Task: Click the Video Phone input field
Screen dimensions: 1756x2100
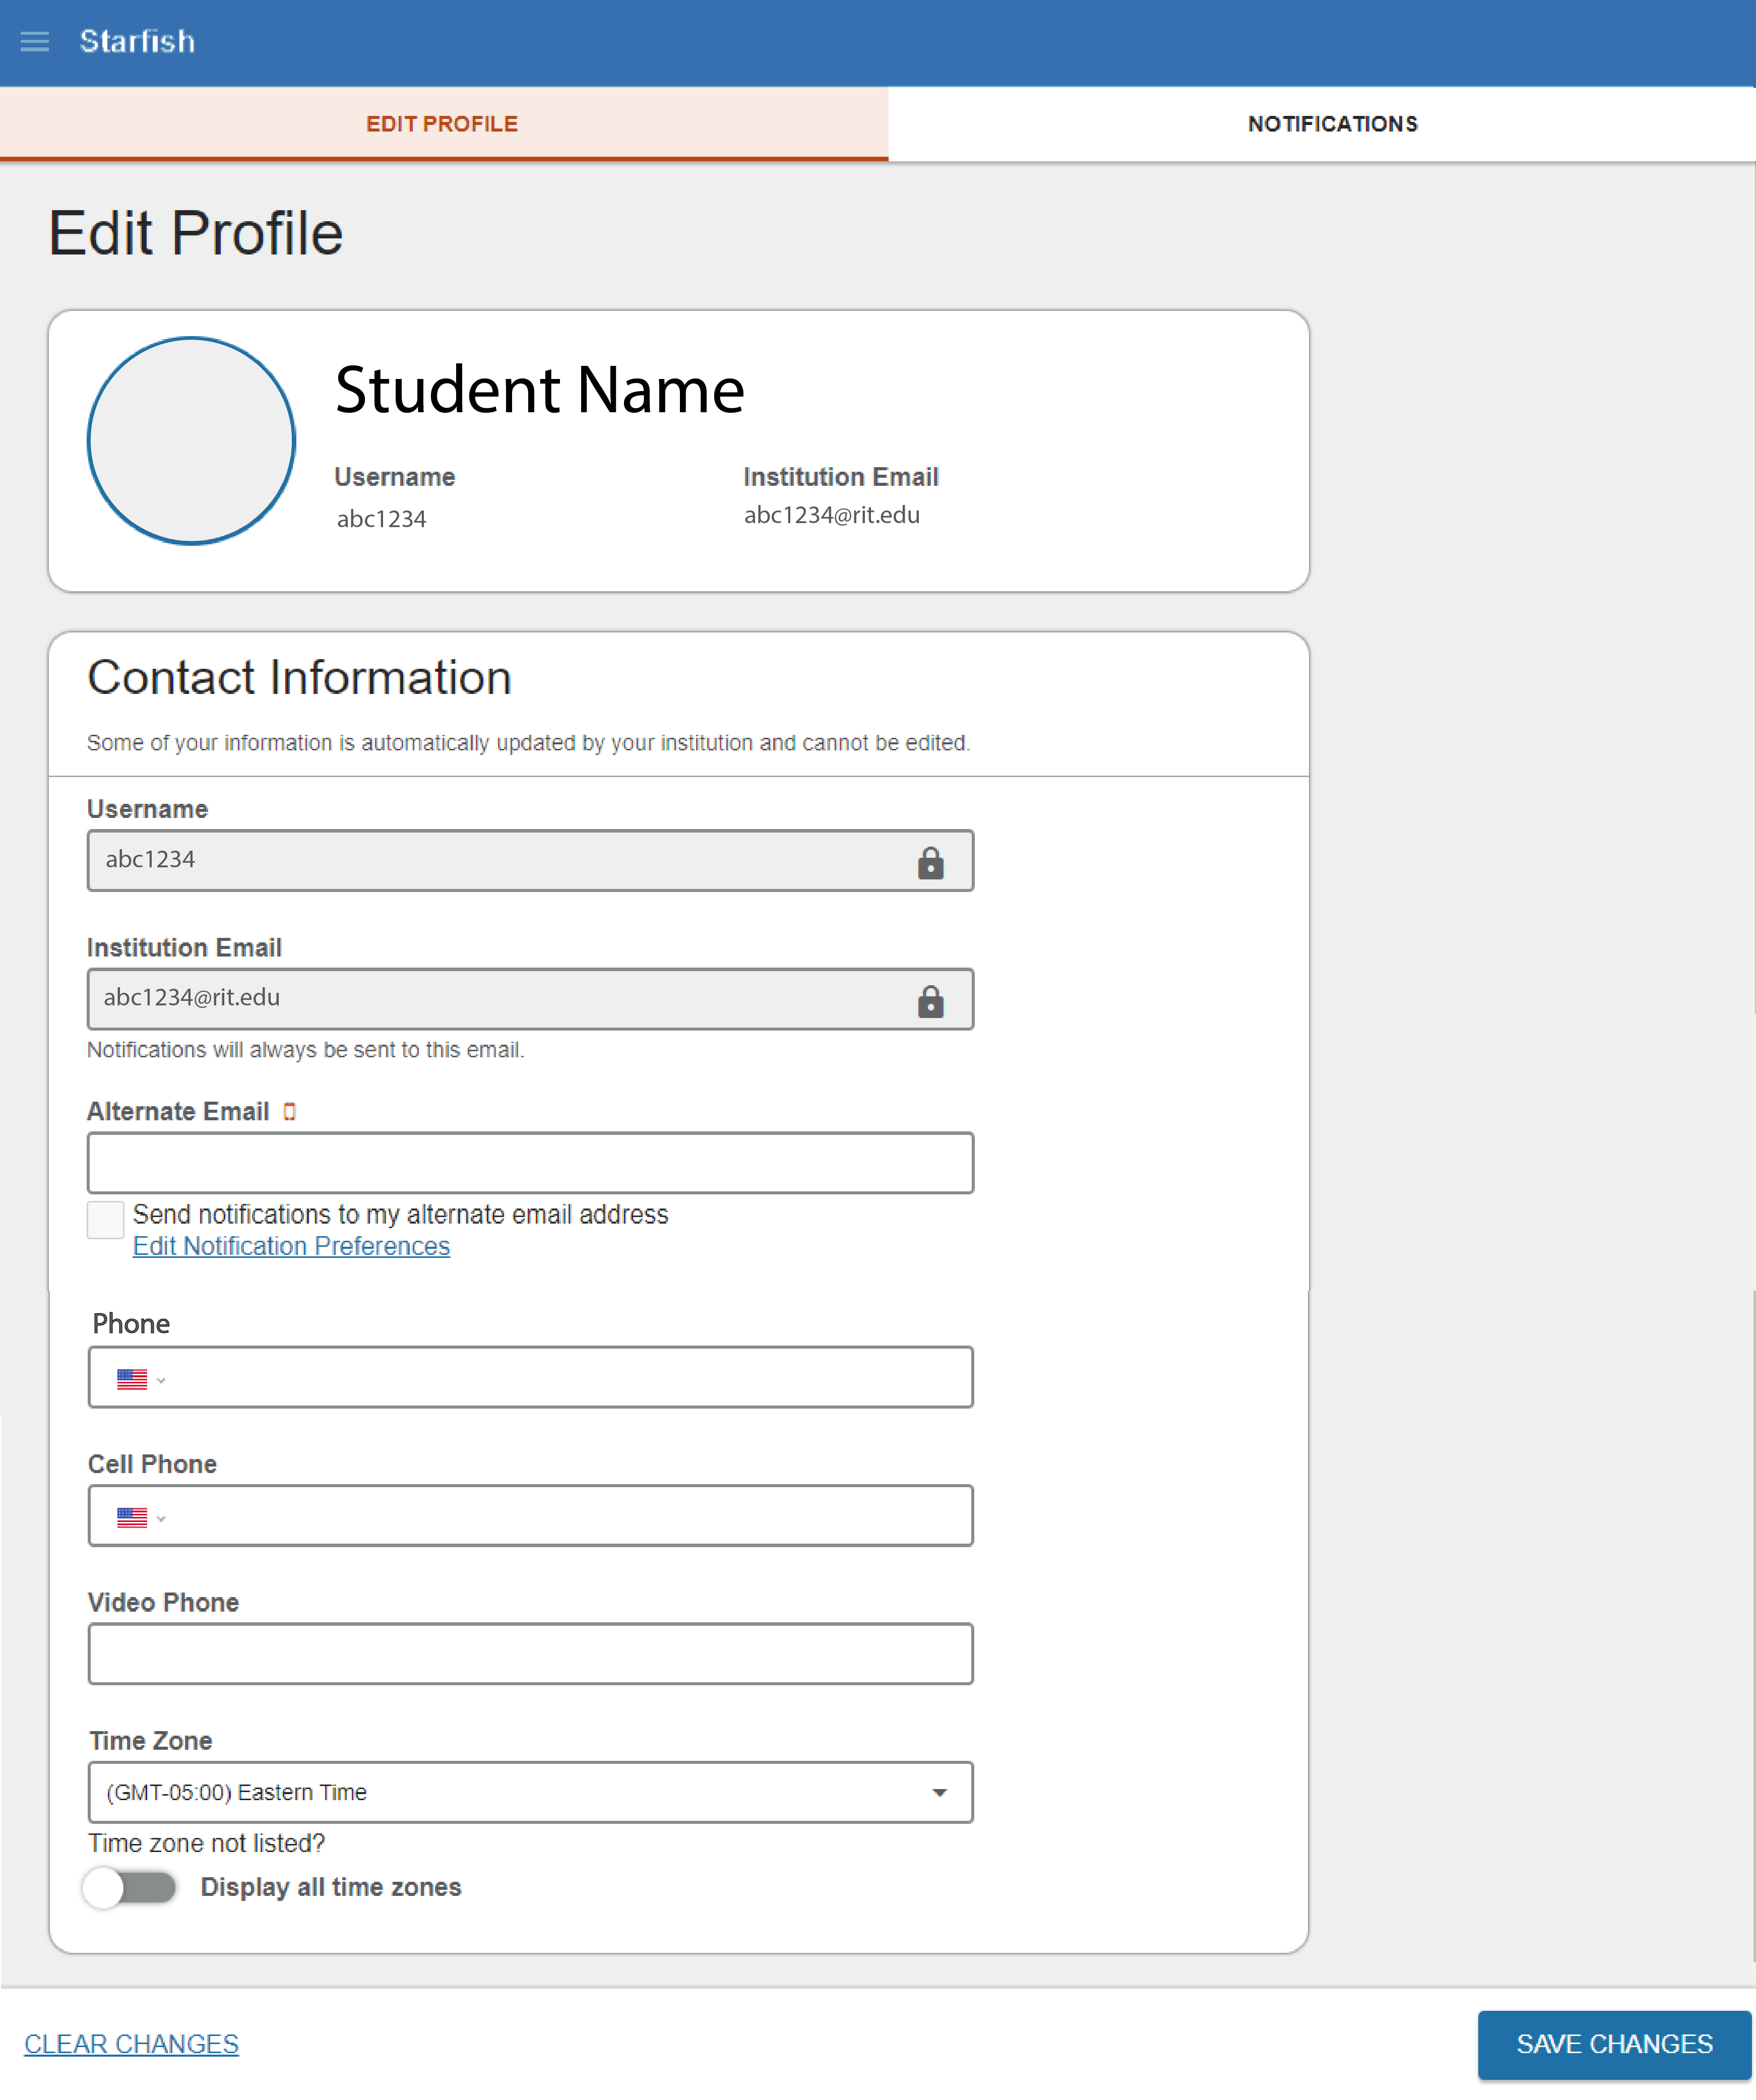Action: click(x=530, y=1653)
